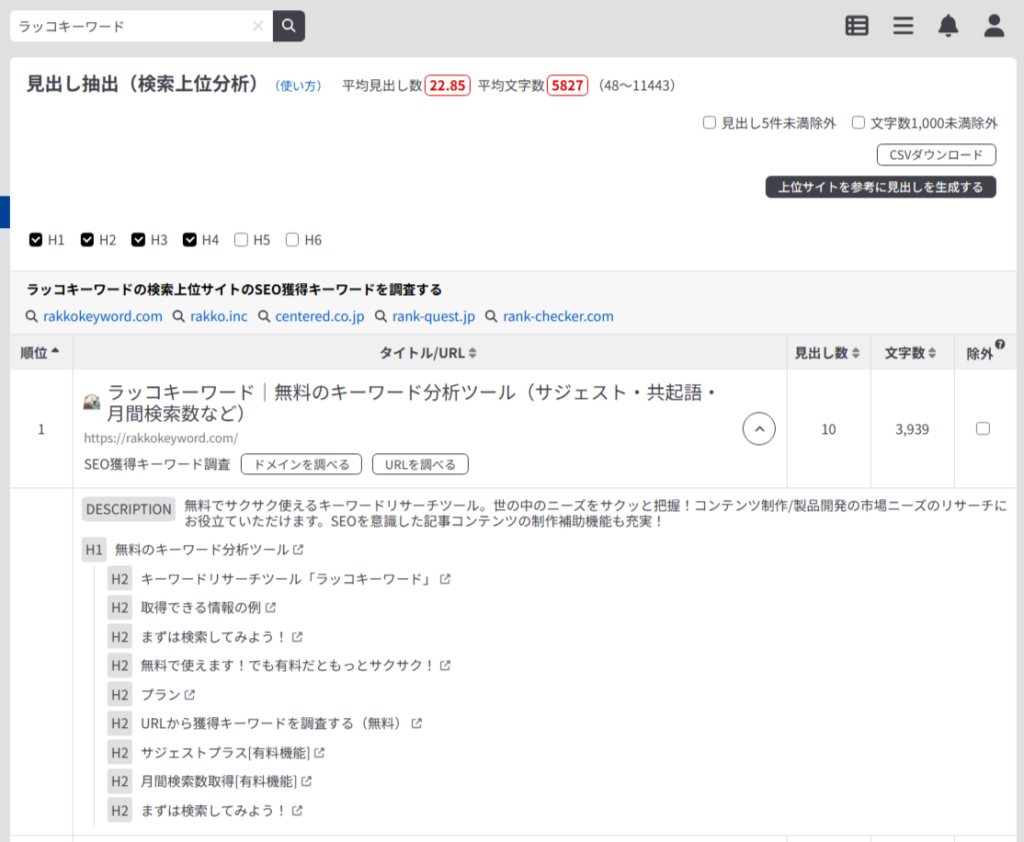This screenshot has width=1024, height=842.
Task: Tick the exclude checkbox for rank 1 row
Action: pos(983,429)
